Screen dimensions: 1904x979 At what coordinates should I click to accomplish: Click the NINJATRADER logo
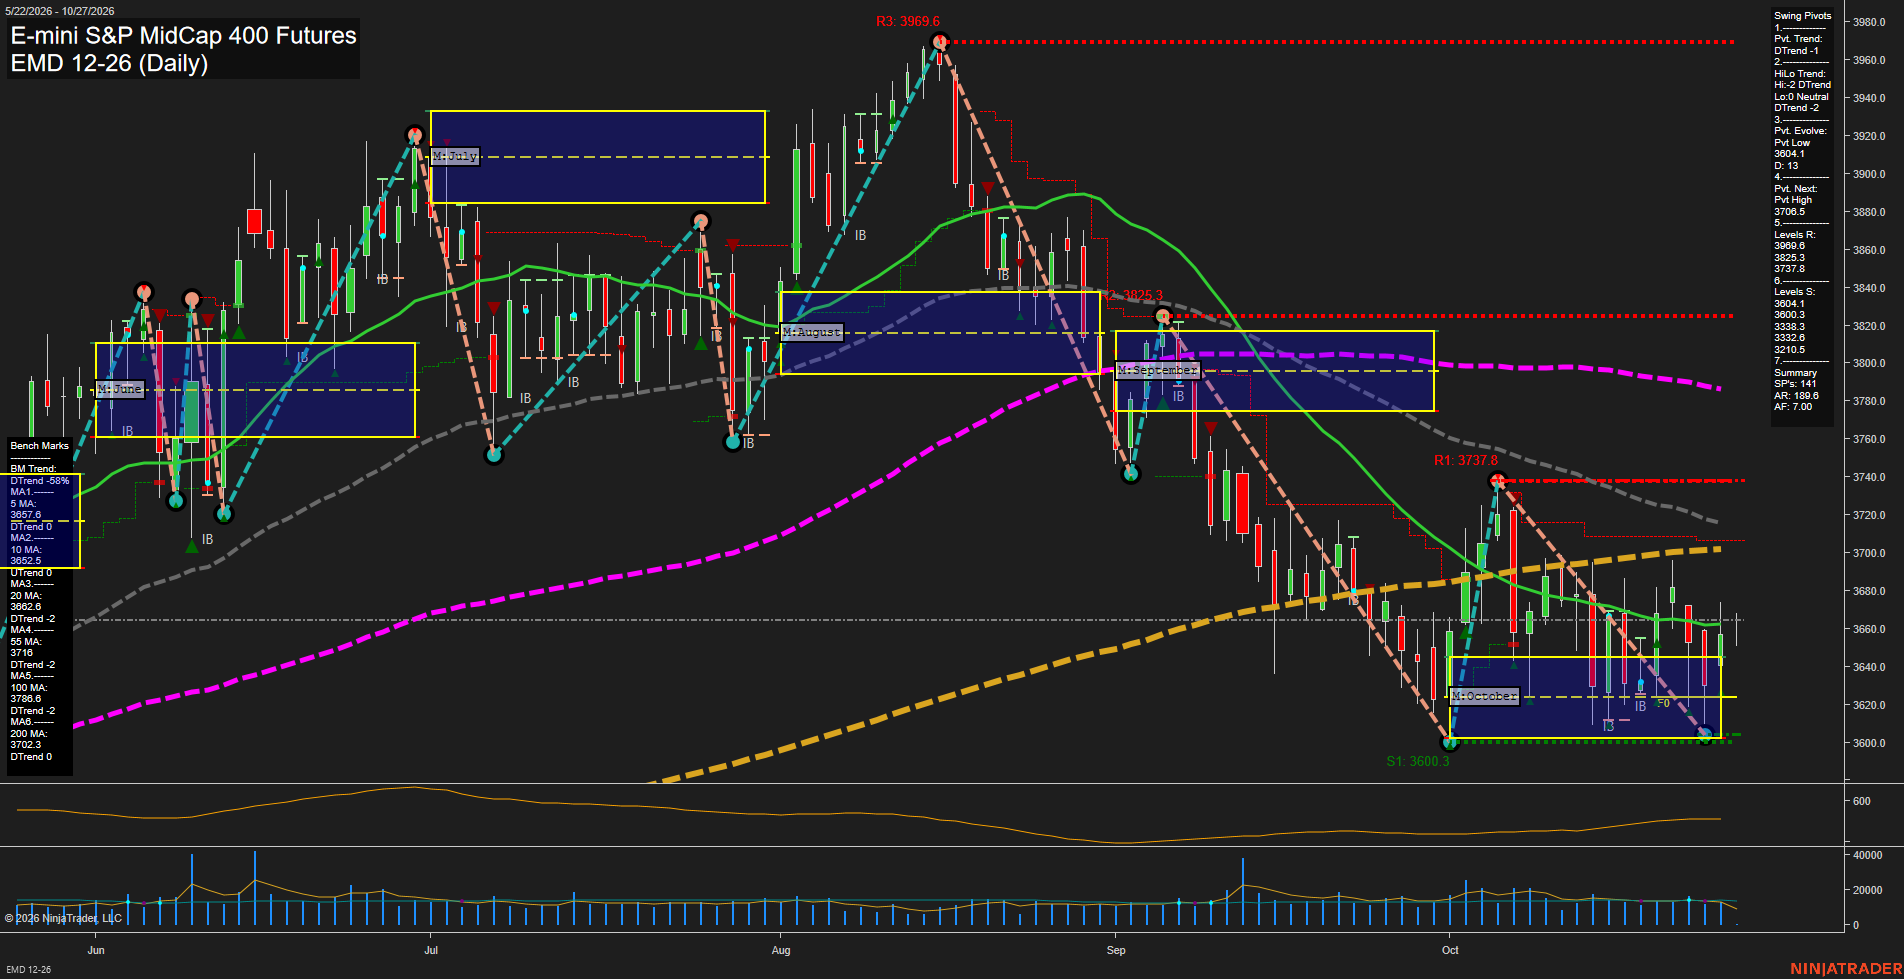click(1846, 969)
